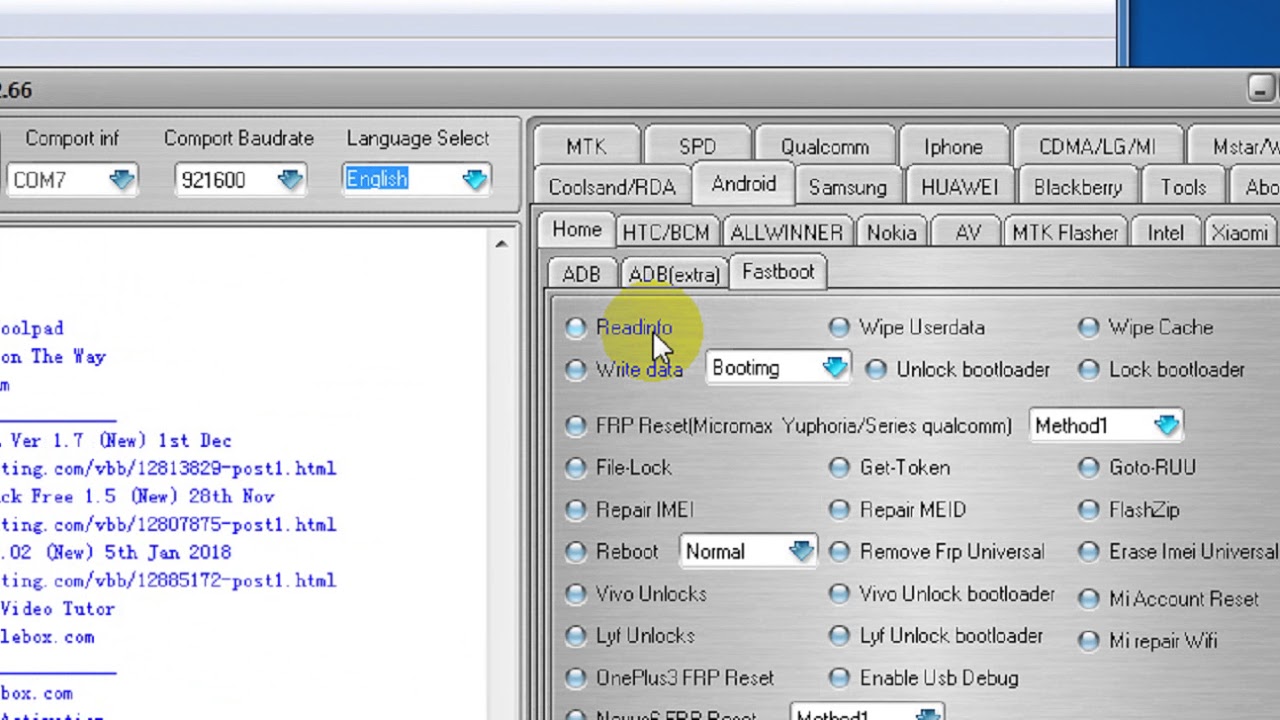
Task: Switch to the SPD tab
Action: [x=697, y=147]
